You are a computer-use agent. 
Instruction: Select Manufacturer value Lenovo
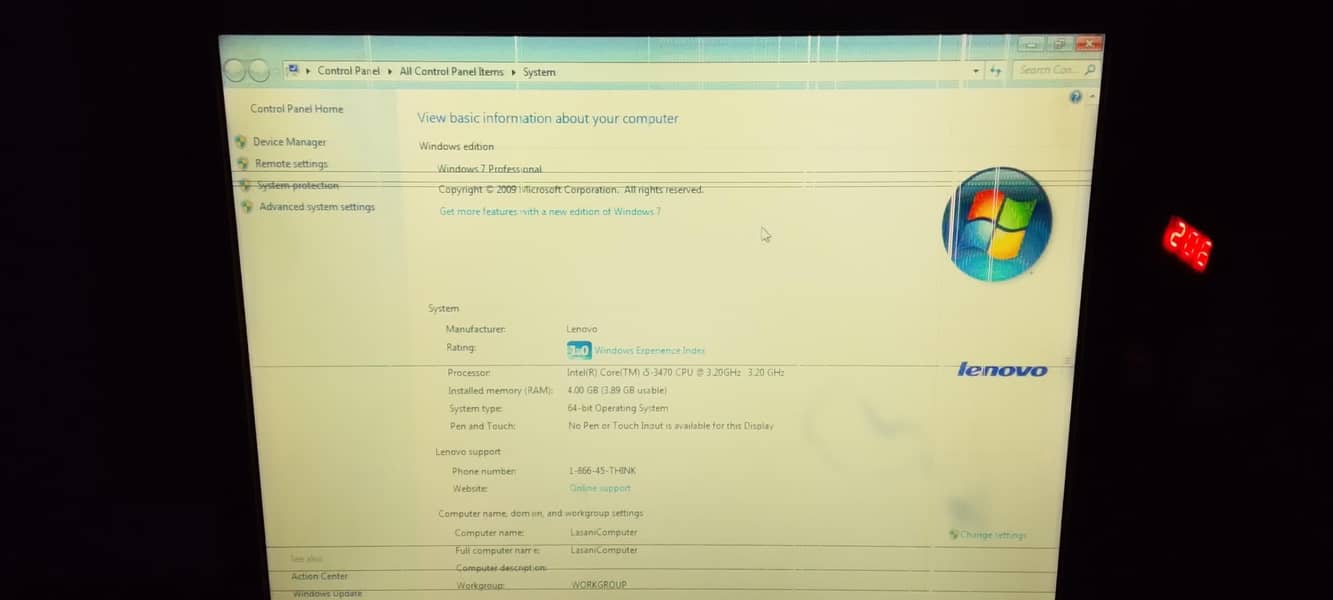[581, 329]
